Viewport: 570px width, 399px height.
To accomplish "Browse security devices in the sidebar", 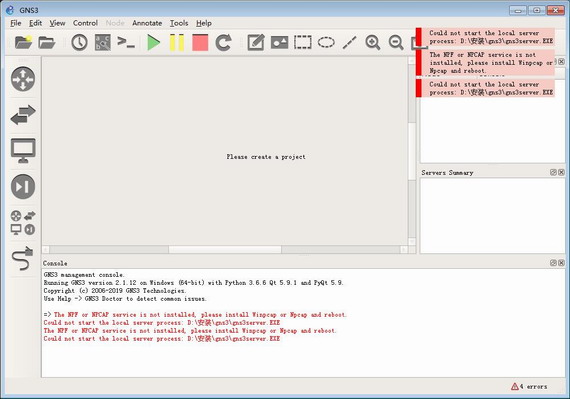I will point(23,186).
